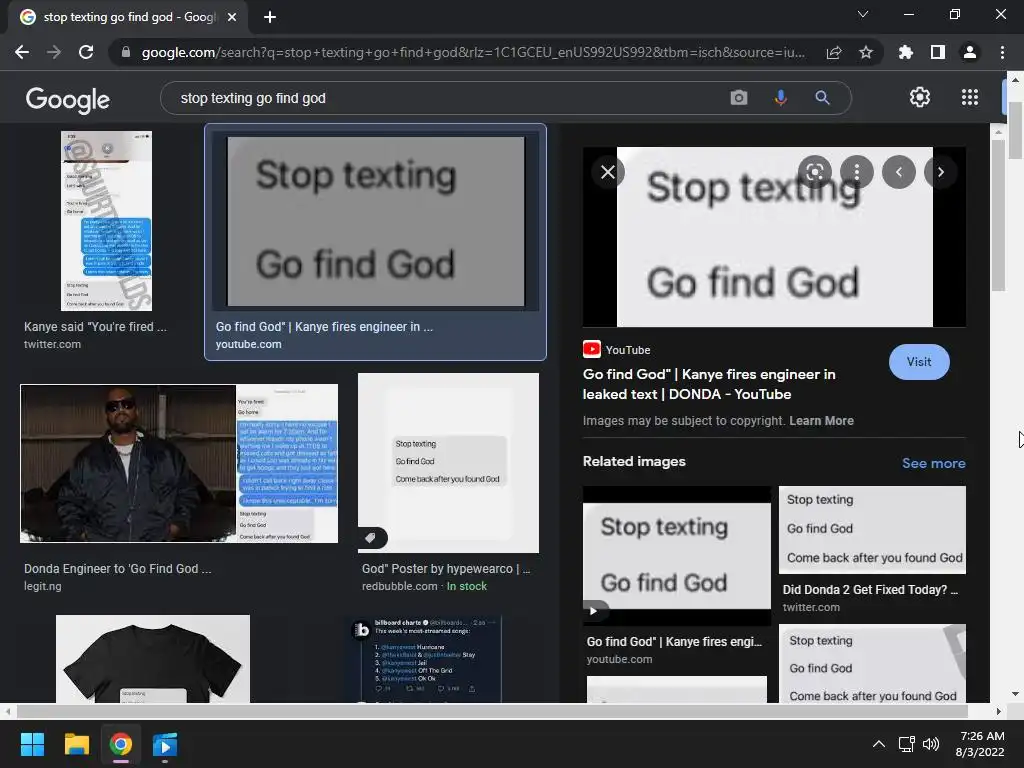Open Google quick settings gear
This screenshot has width=1024, height=768.
(920, 97)
